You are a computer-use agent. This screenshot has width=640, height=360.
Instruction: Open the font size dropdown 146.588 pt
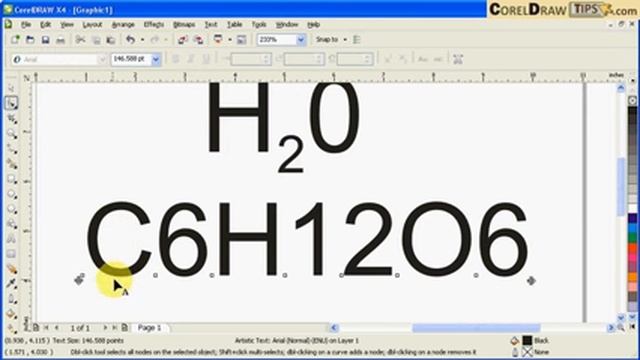(x=156, y=60)
